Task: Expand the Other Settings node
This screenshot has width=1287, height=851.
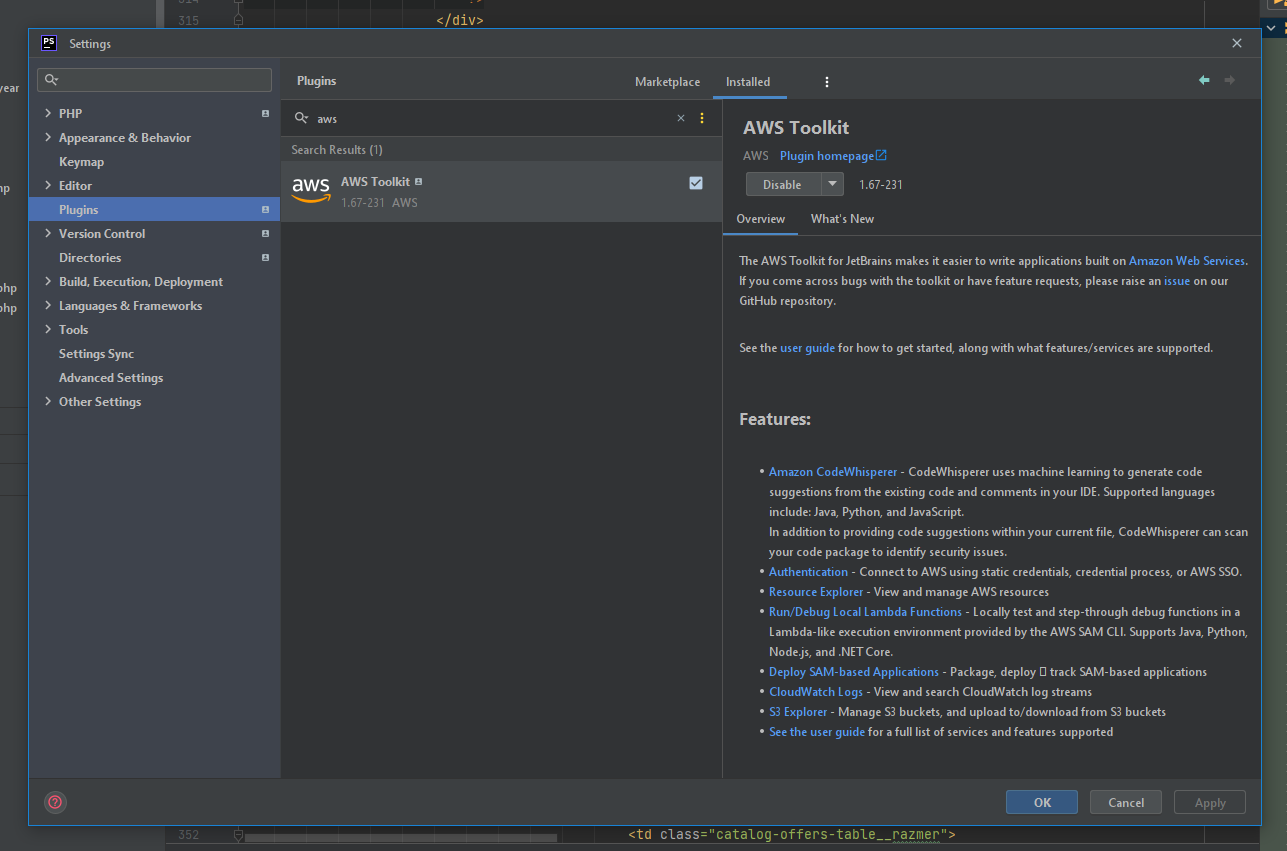Action: [48, 402]
